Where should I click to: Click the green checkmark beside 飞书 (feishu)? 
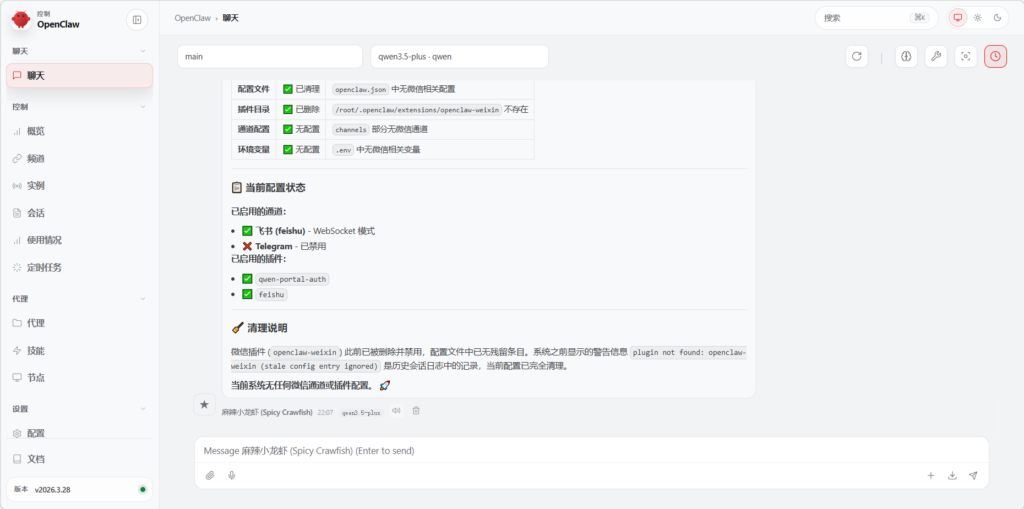247,231
